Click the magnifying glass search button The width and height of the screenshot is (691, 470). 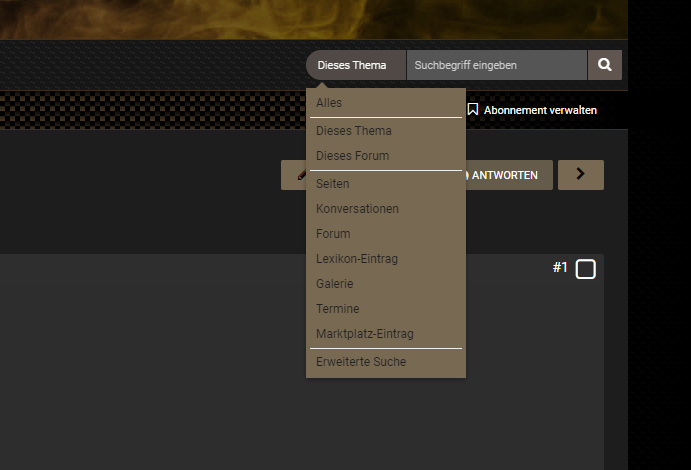pyautogui.click(x=604, y=65)
